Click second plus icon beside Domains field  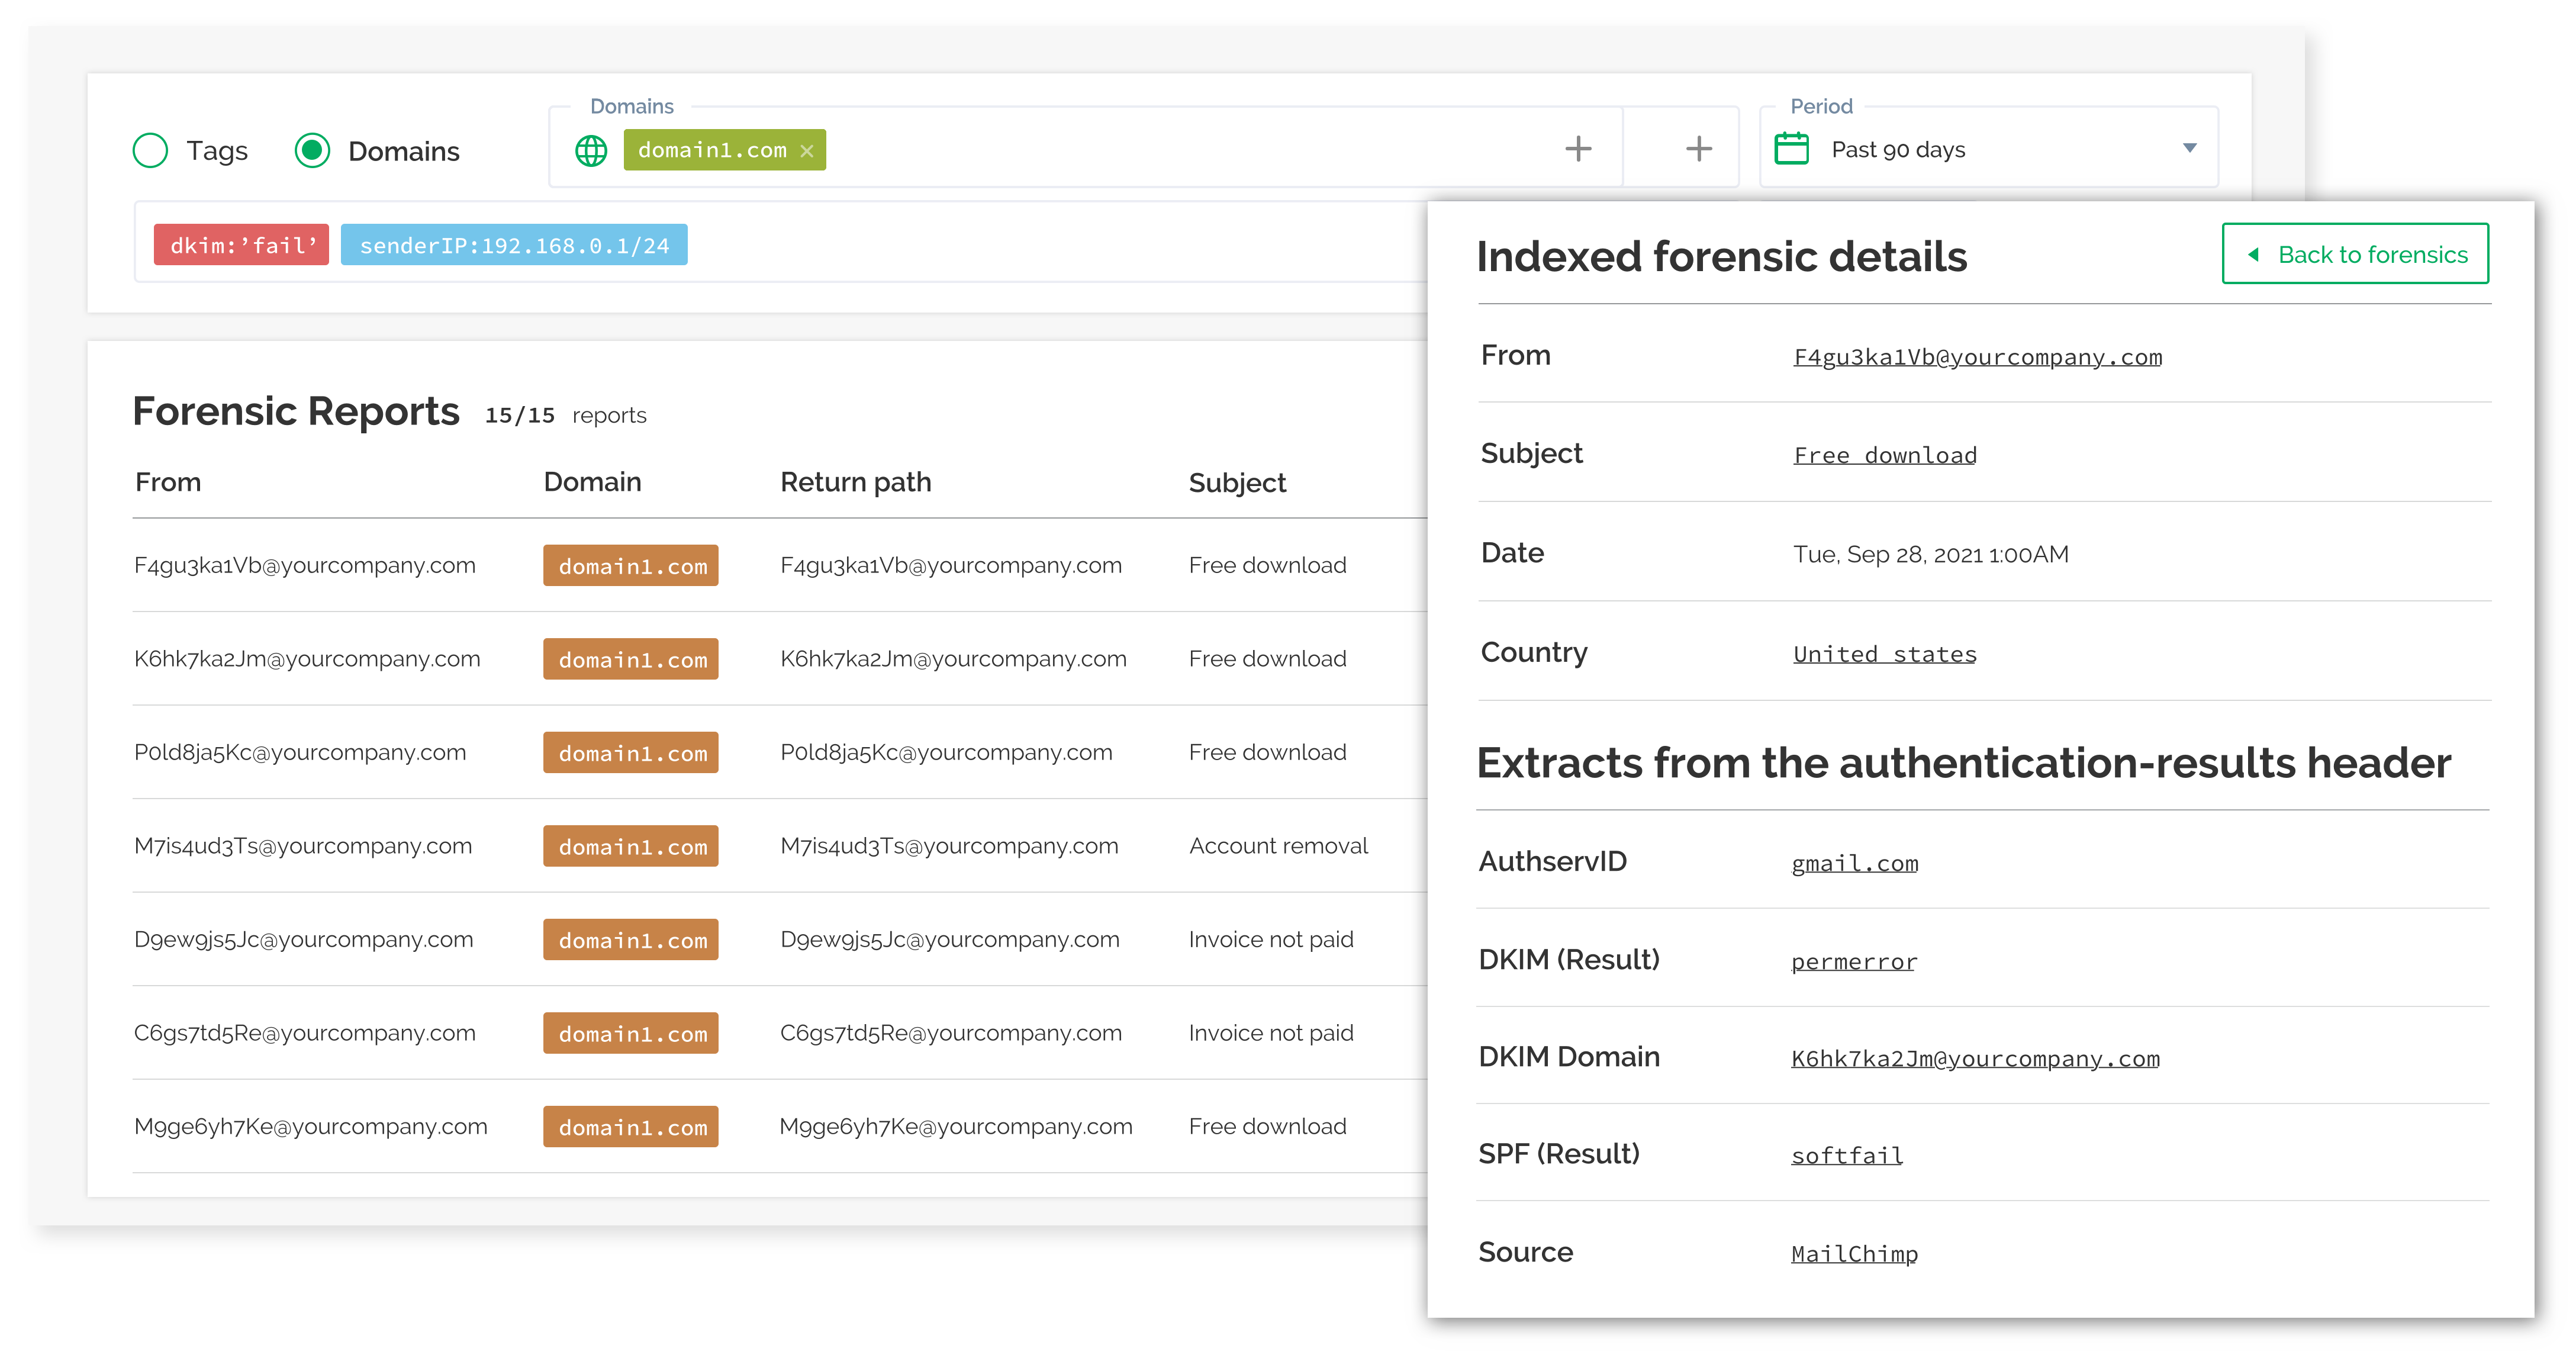click(x=1698, y=149)
